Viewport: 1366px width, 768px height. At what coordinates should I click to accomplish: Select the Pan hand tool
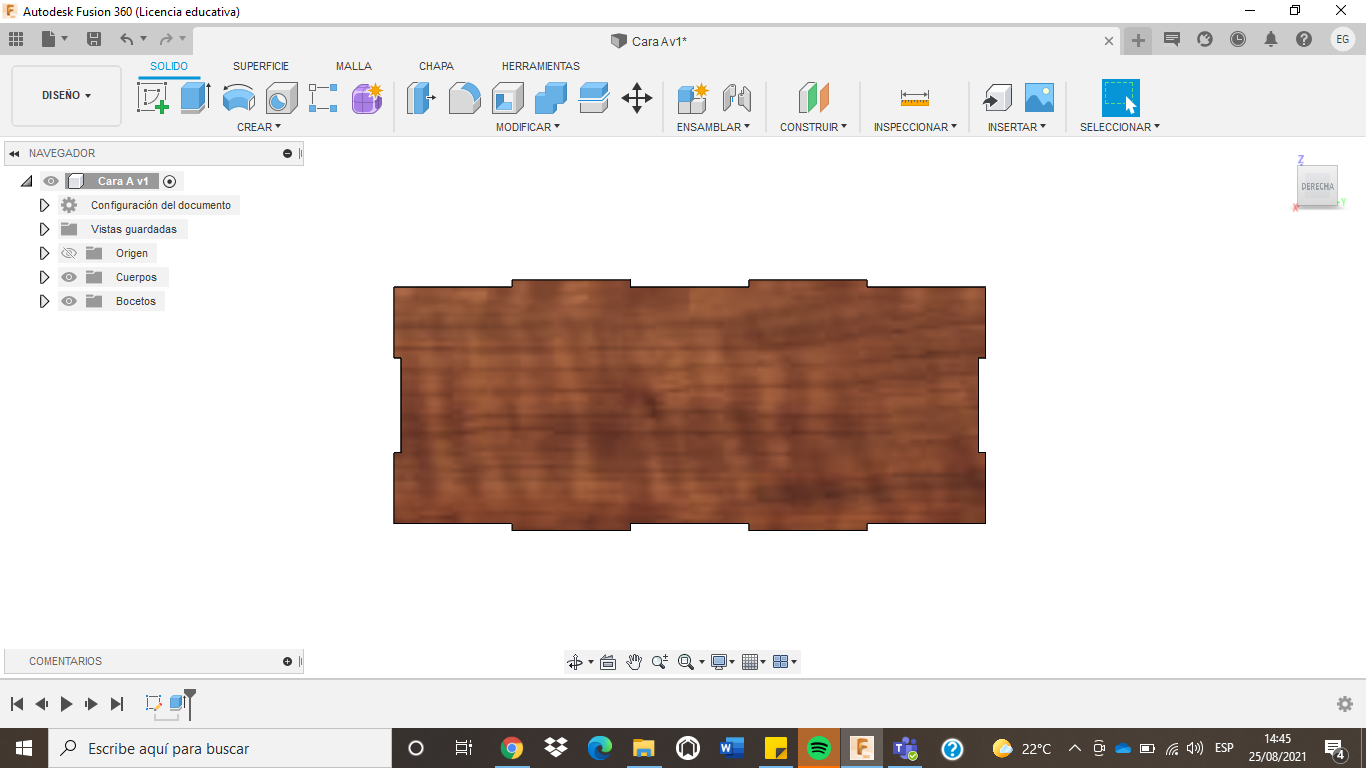pos(634,662)
